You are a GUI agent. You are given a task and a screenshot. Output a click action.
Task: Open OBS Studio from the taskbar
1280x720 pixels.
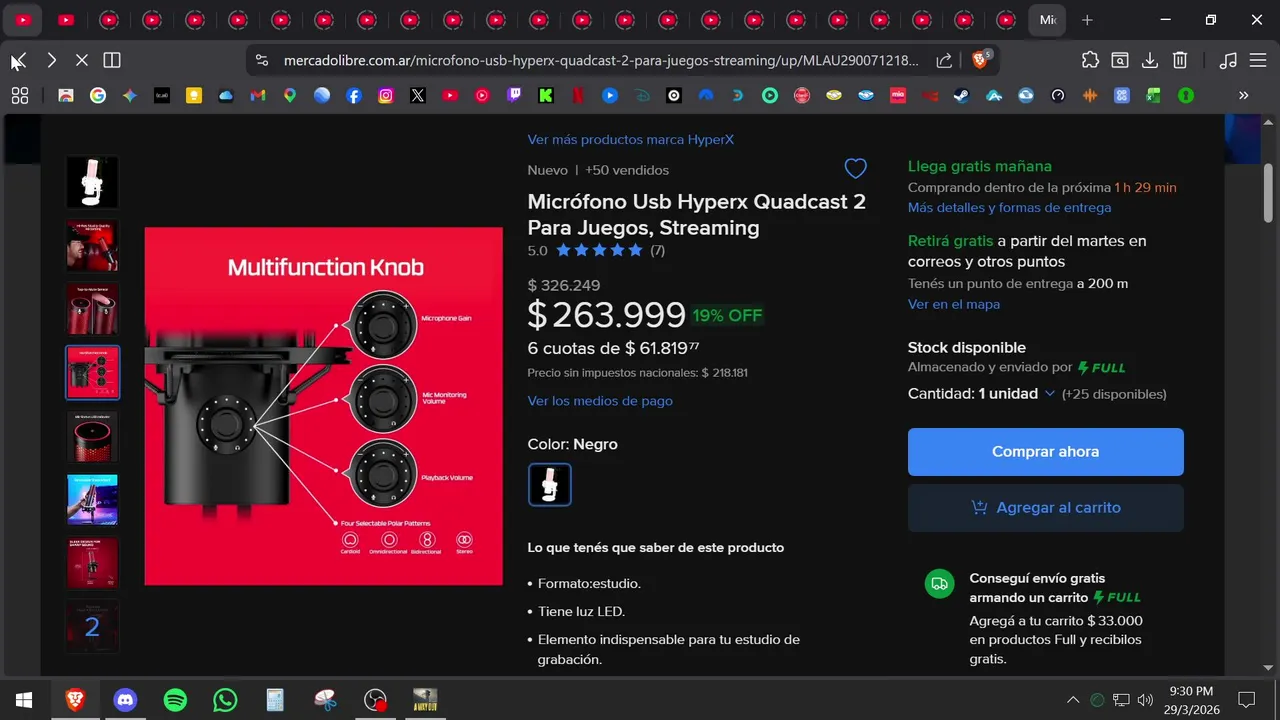coord(375,700)
